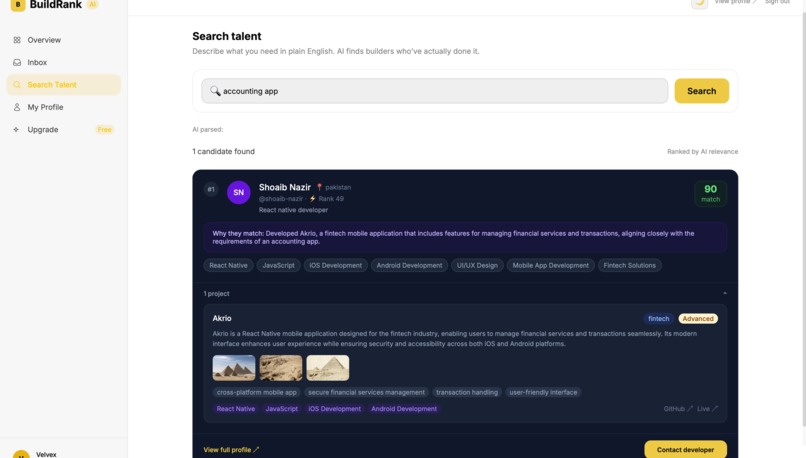This screenshot has height=458, width=806.
Task: Click the gray JavaScript skill tag
Action: pyautogui.click(x=279, y=265)
